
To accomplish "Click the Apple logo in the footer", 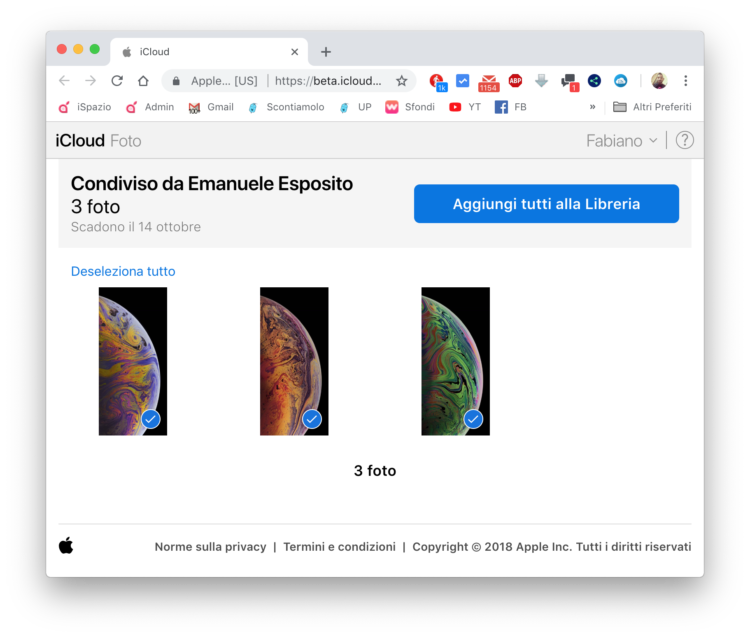I will click(66, 546).
